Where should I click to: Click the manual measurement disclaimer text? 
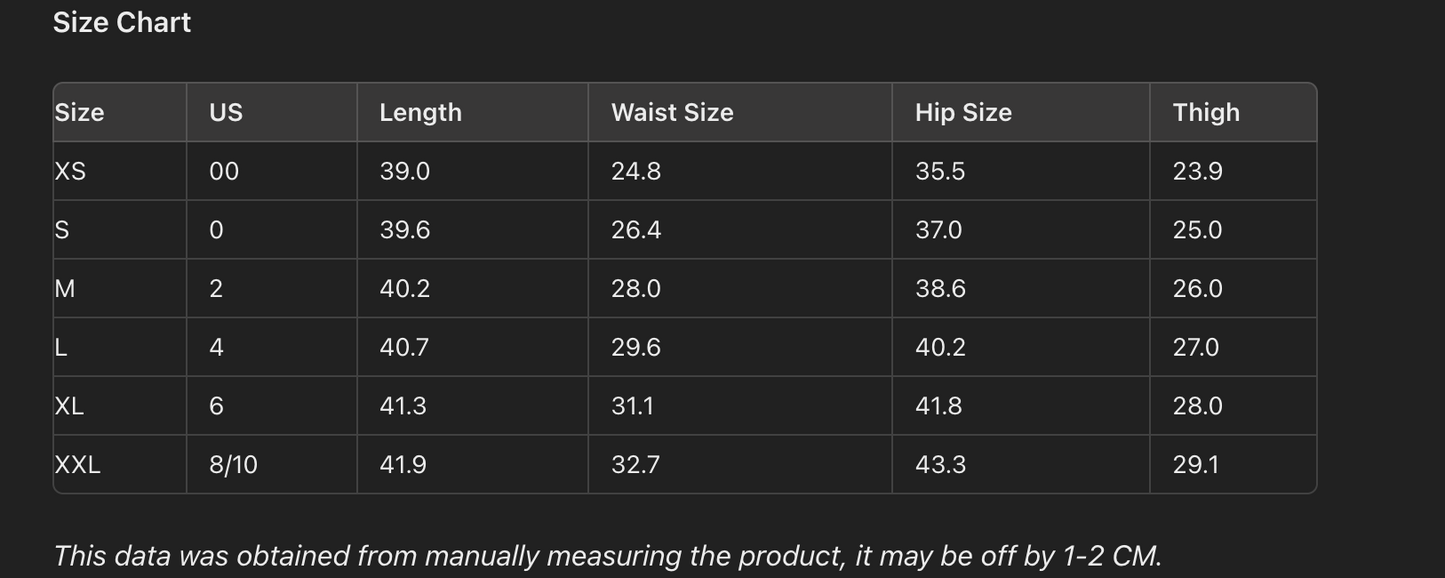click(x=607, y=556)
